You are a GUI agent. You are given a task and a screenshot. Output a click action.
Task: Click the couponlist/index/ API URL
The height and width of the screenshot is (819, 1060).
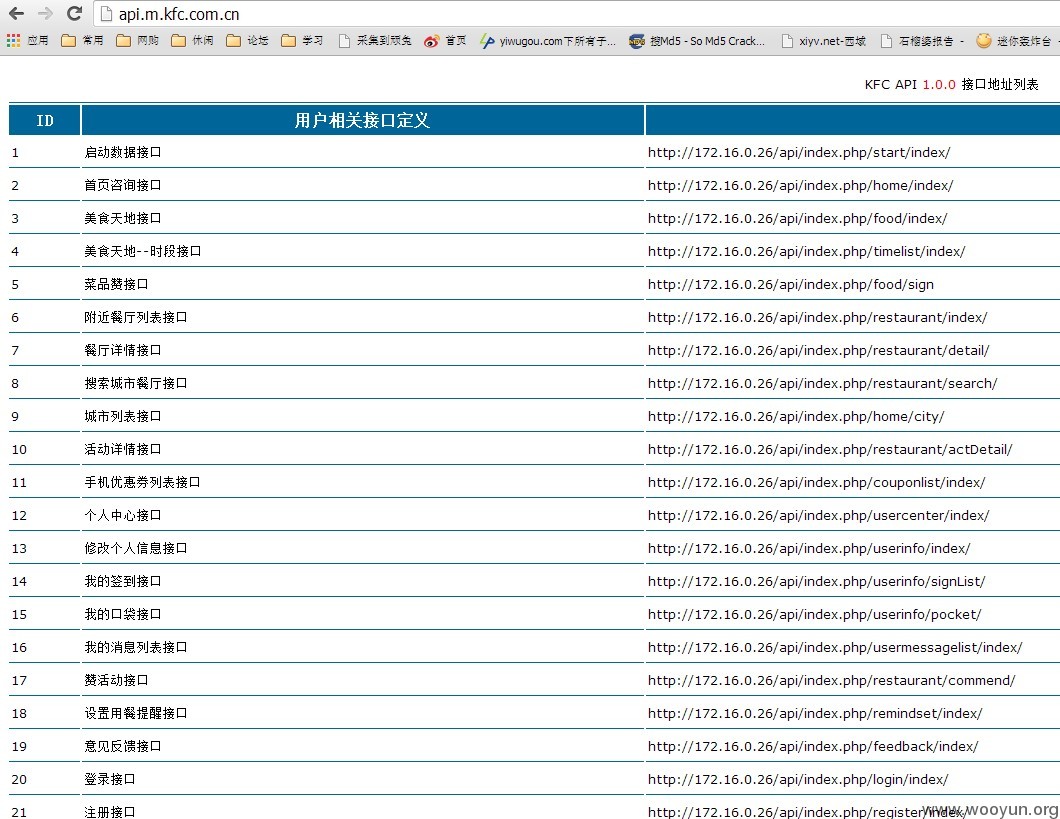click(x=817, y=482)
